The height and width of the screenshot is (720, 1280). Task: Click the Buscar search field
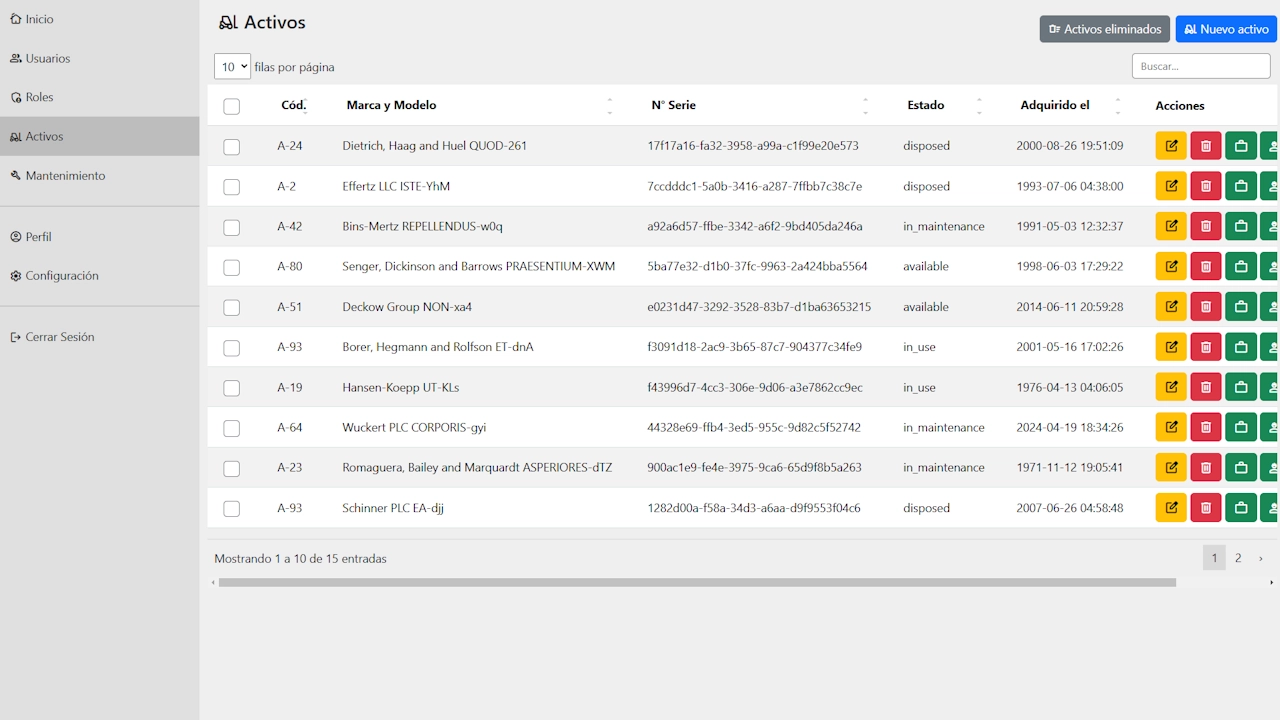pos(1200,66)
